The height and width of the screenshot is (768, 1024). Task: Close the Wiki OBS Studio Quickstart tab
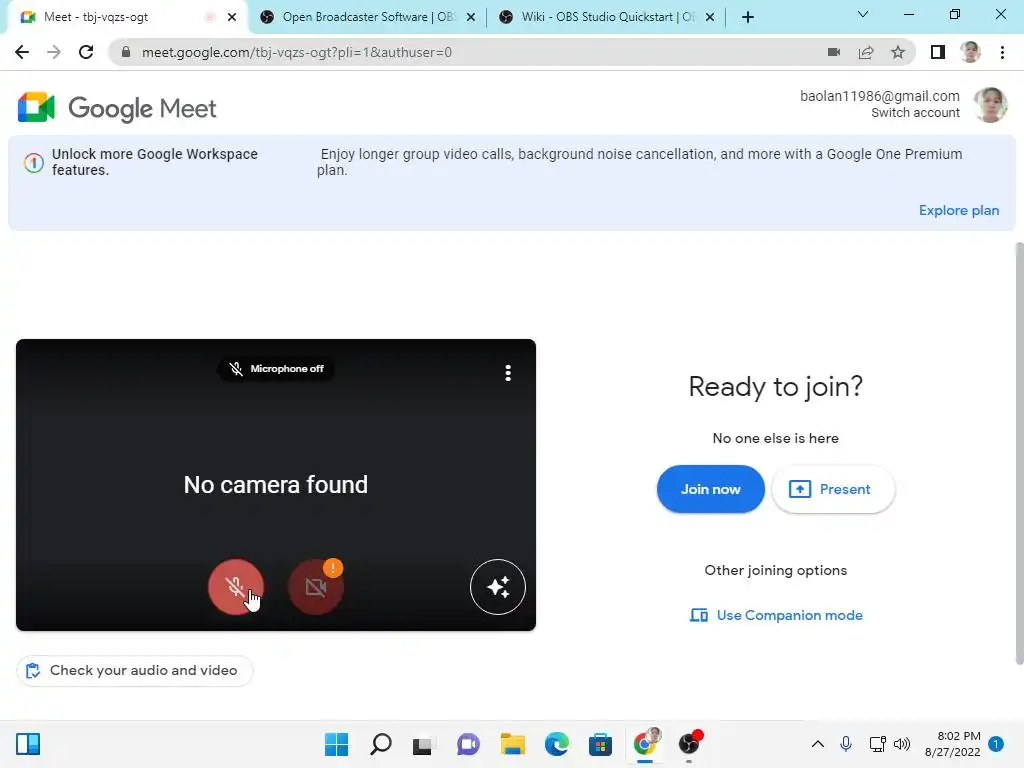tap(710, 17)
